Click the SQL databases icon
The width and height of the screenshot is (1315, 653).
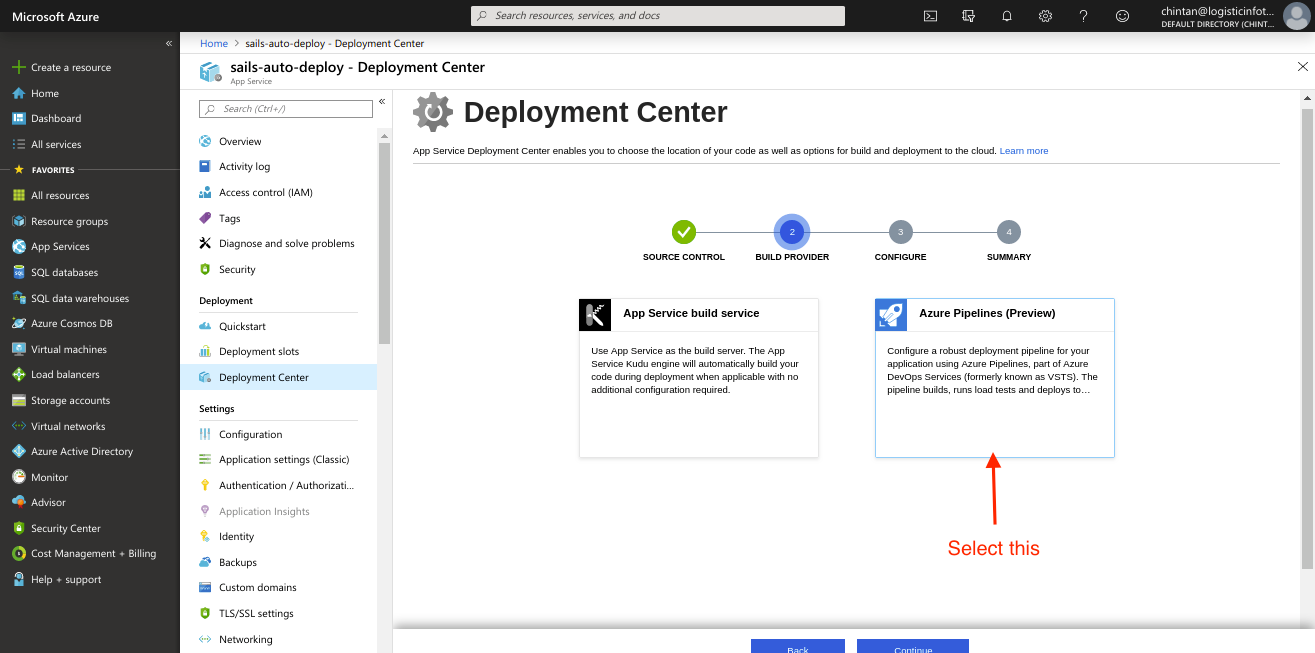(x=18, y=272)
